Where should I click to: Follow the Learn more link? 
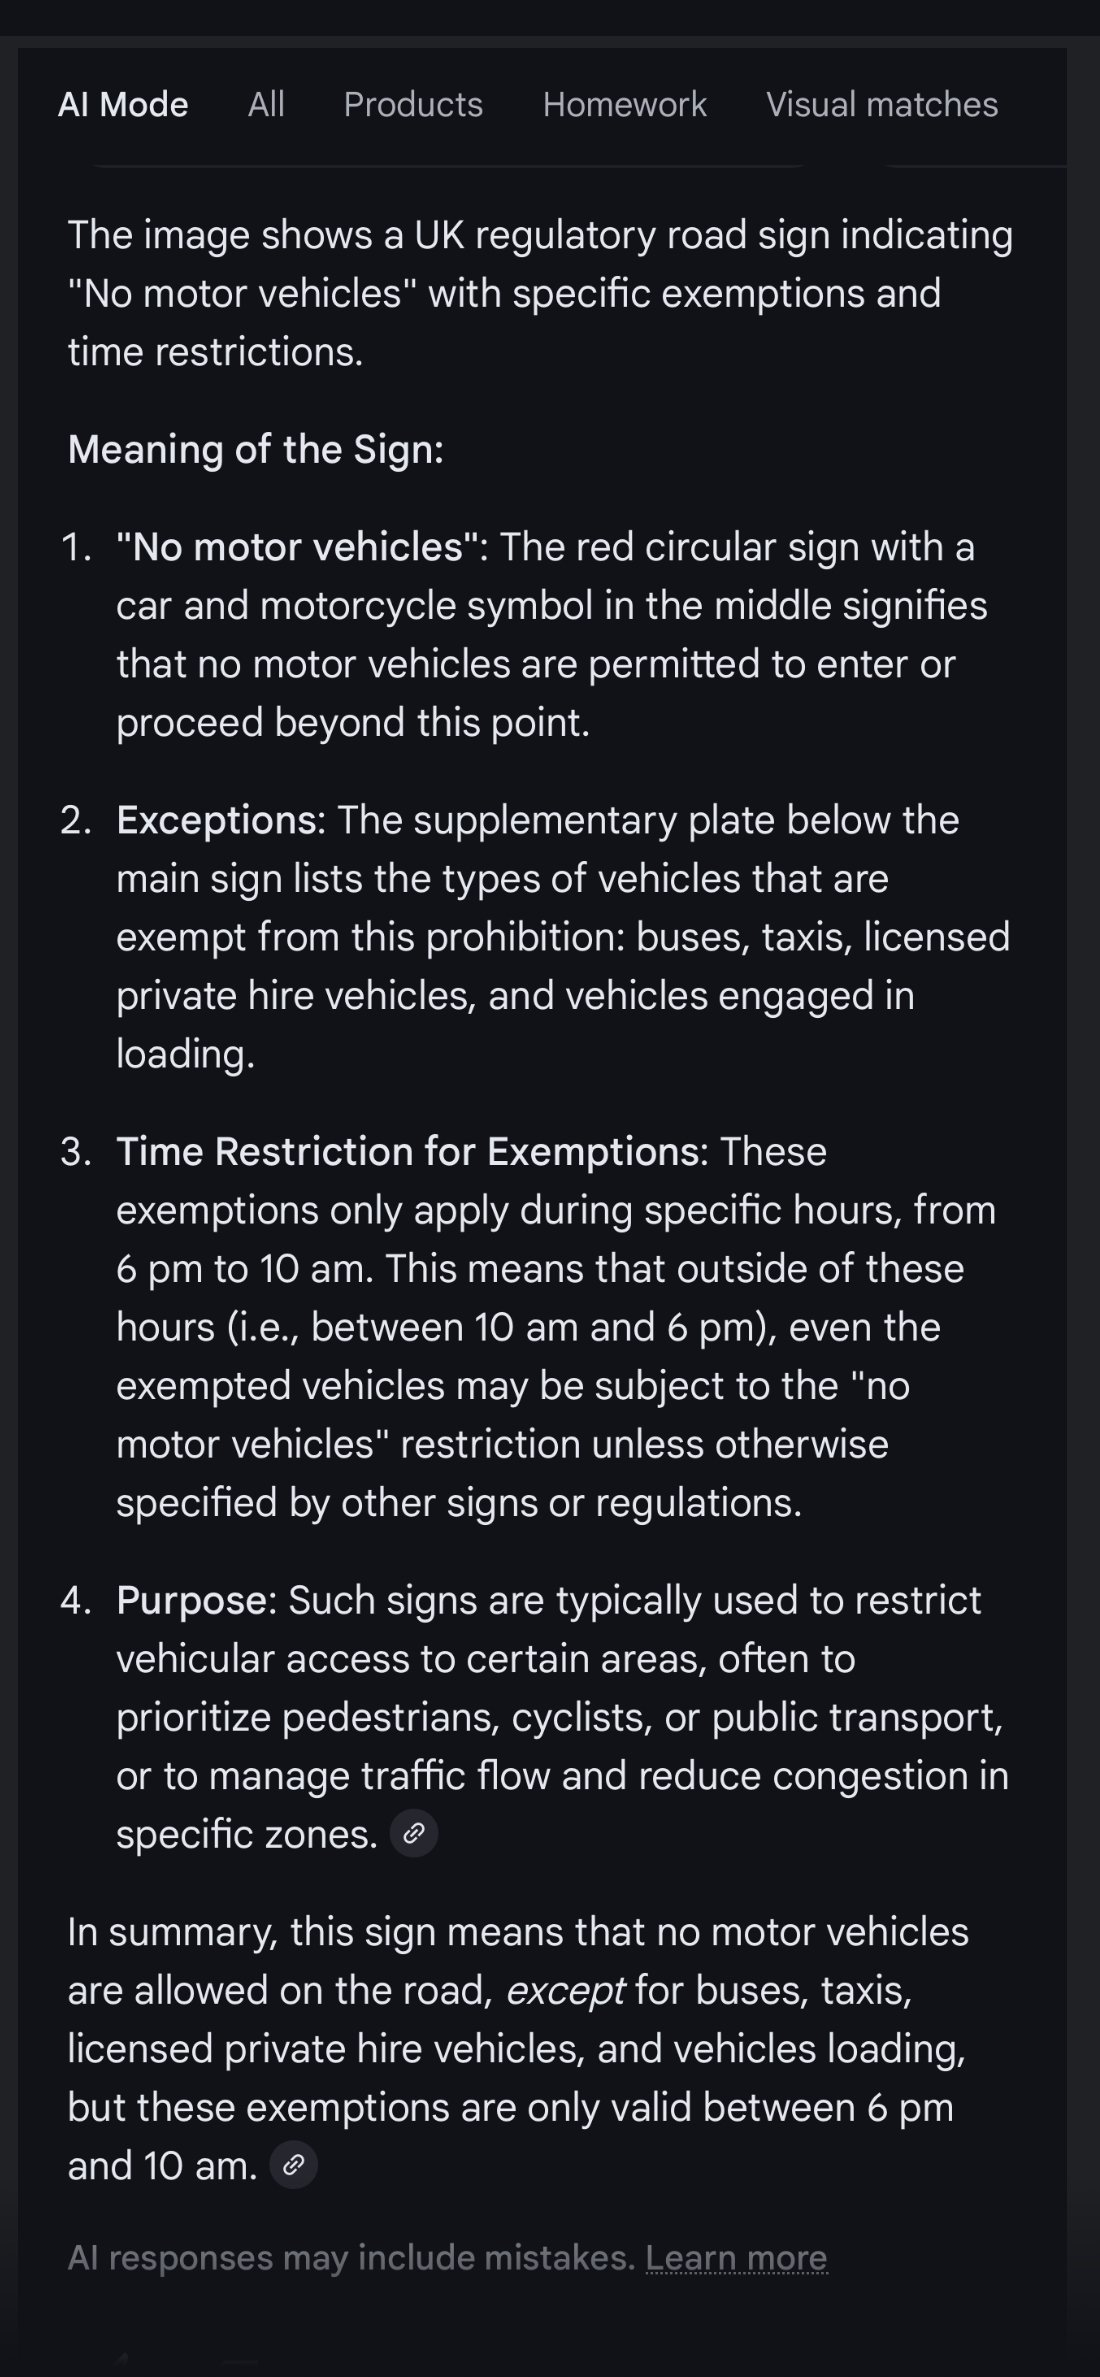coord(736,2257)
